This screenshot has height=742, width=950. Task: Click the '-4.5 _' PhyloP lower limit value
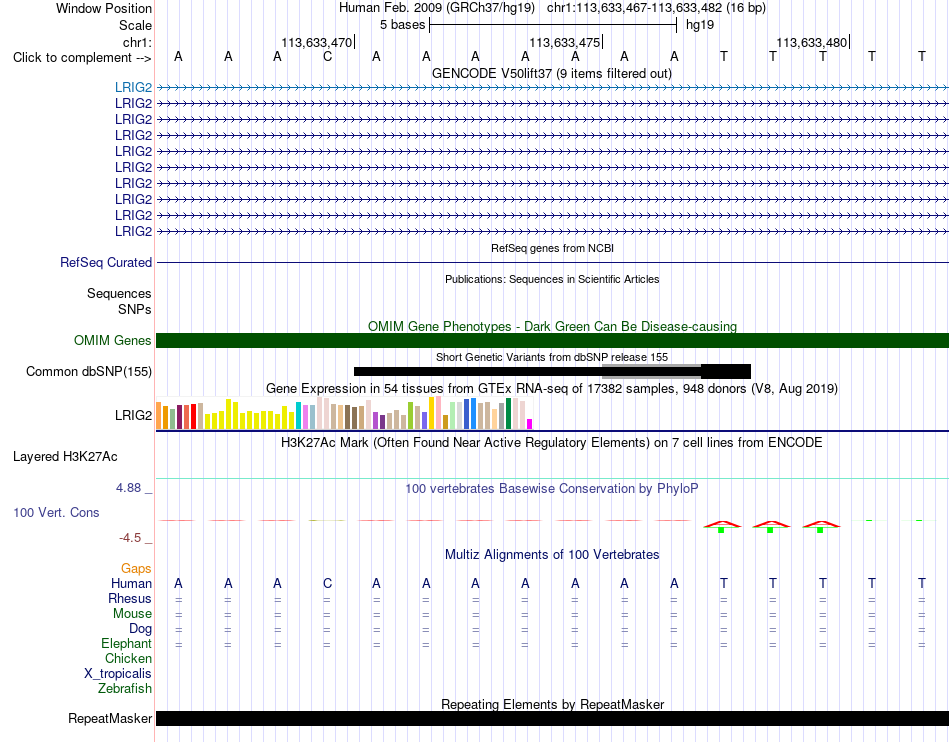[x=135, y=538]
